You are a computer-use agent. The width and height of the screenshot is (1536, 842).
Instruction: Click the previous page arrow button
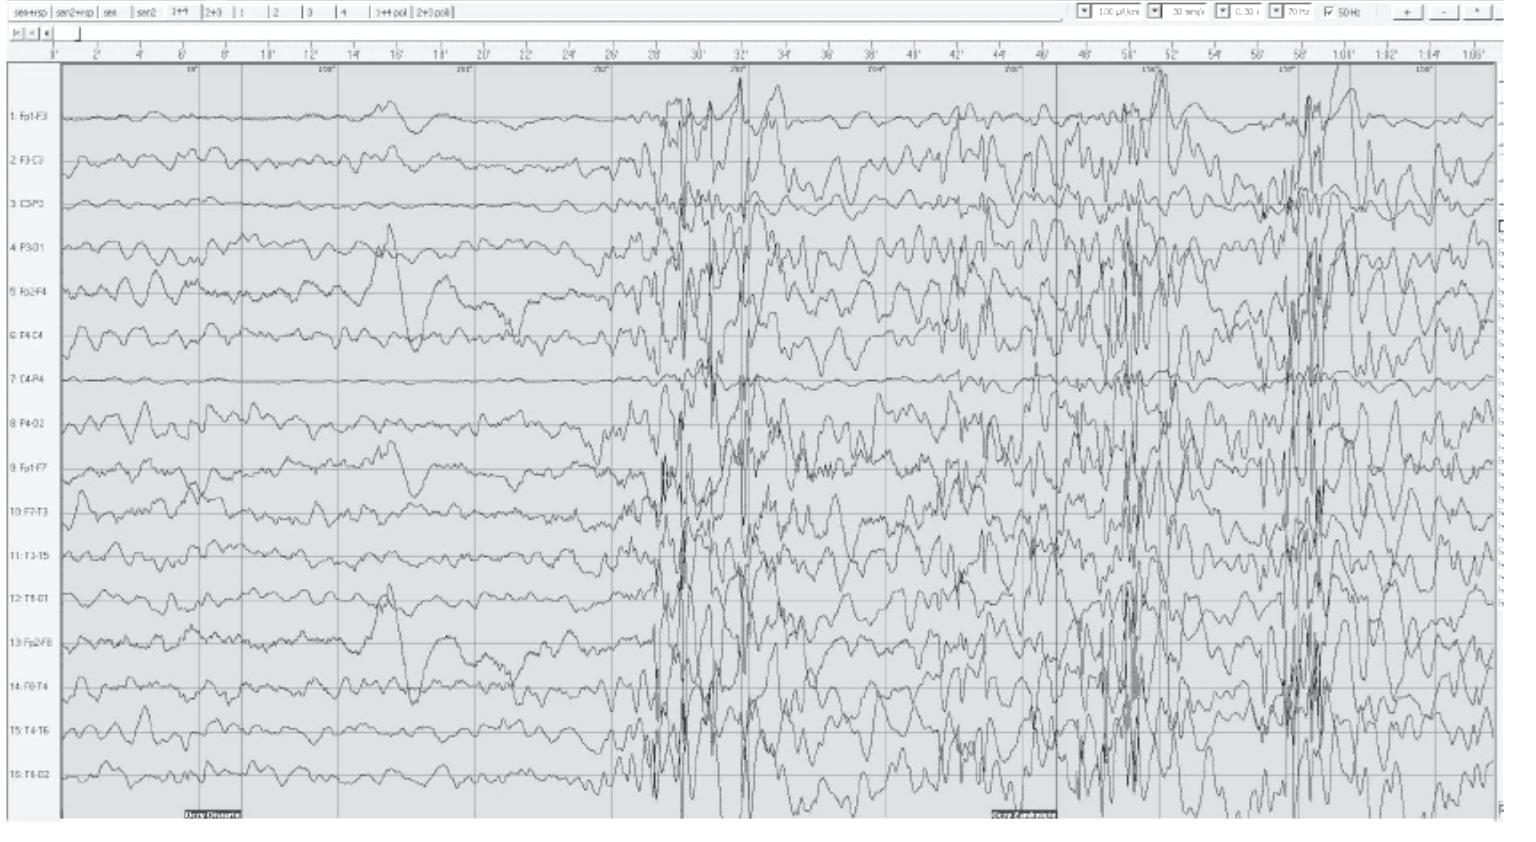(x=31, y=33)
